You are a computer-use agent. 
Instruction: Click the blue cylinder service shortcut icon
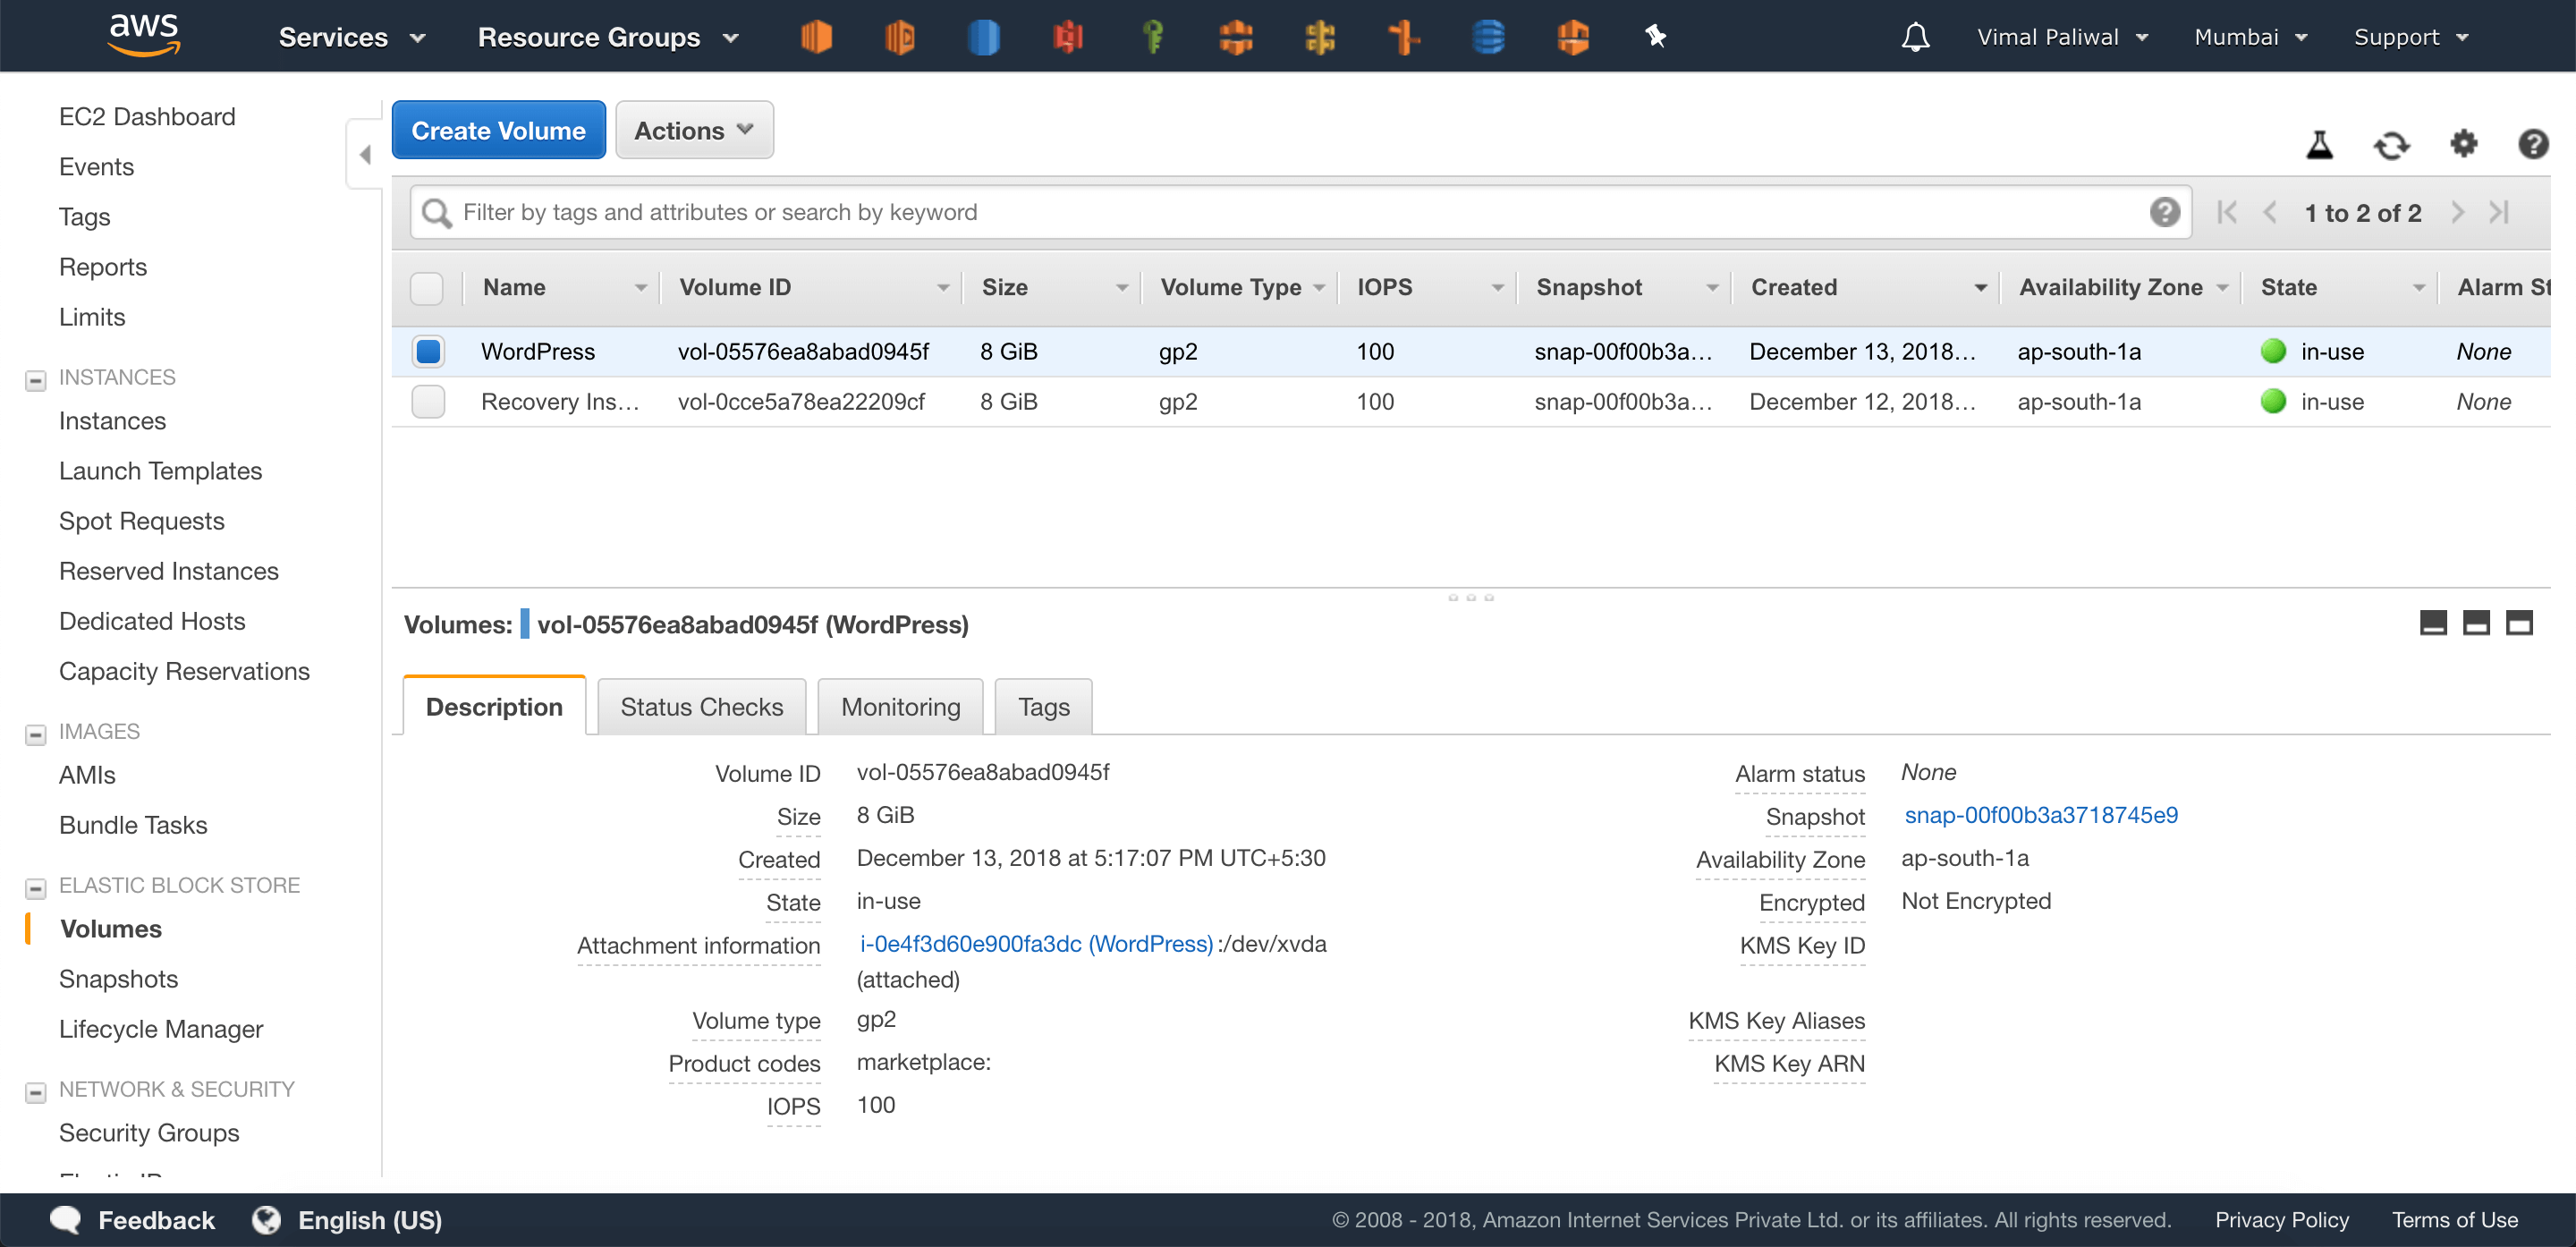984,37
